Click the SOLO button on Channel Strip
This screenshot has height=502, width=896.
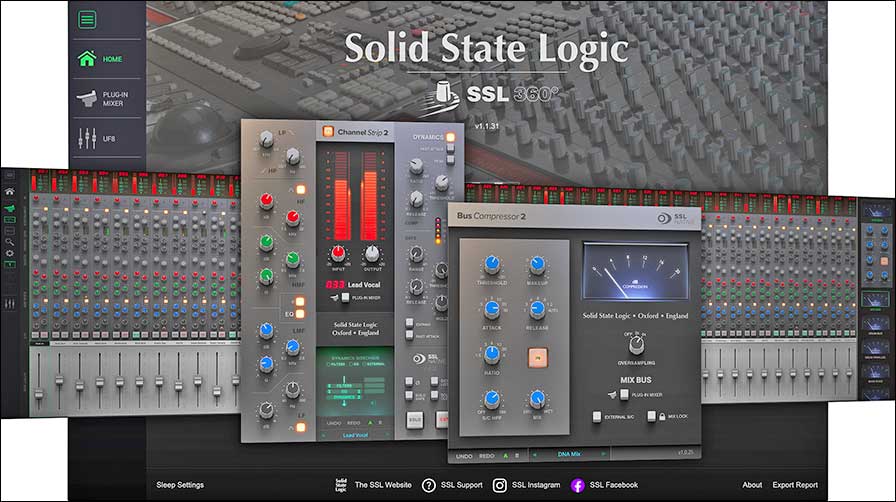[415, 420]
